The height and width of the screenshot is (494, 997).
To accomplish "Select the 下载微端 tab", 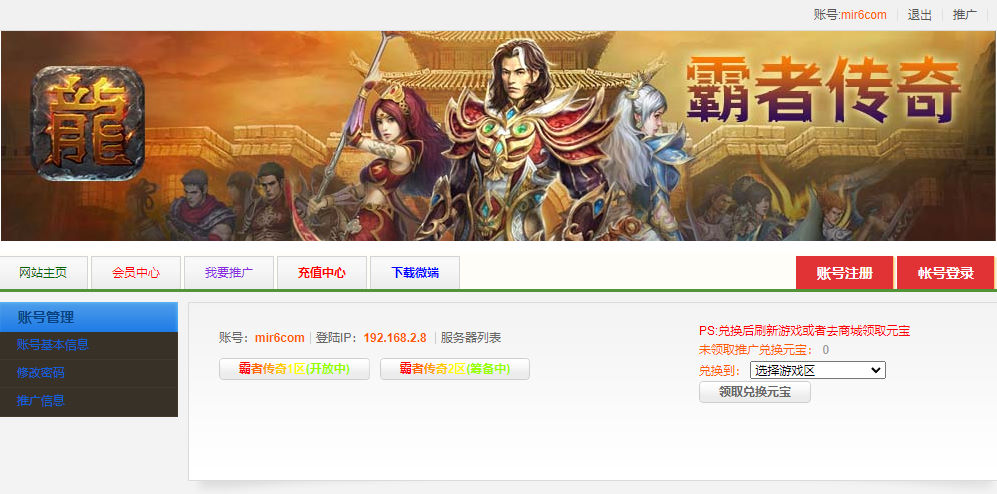I will (x=415, y=273).
